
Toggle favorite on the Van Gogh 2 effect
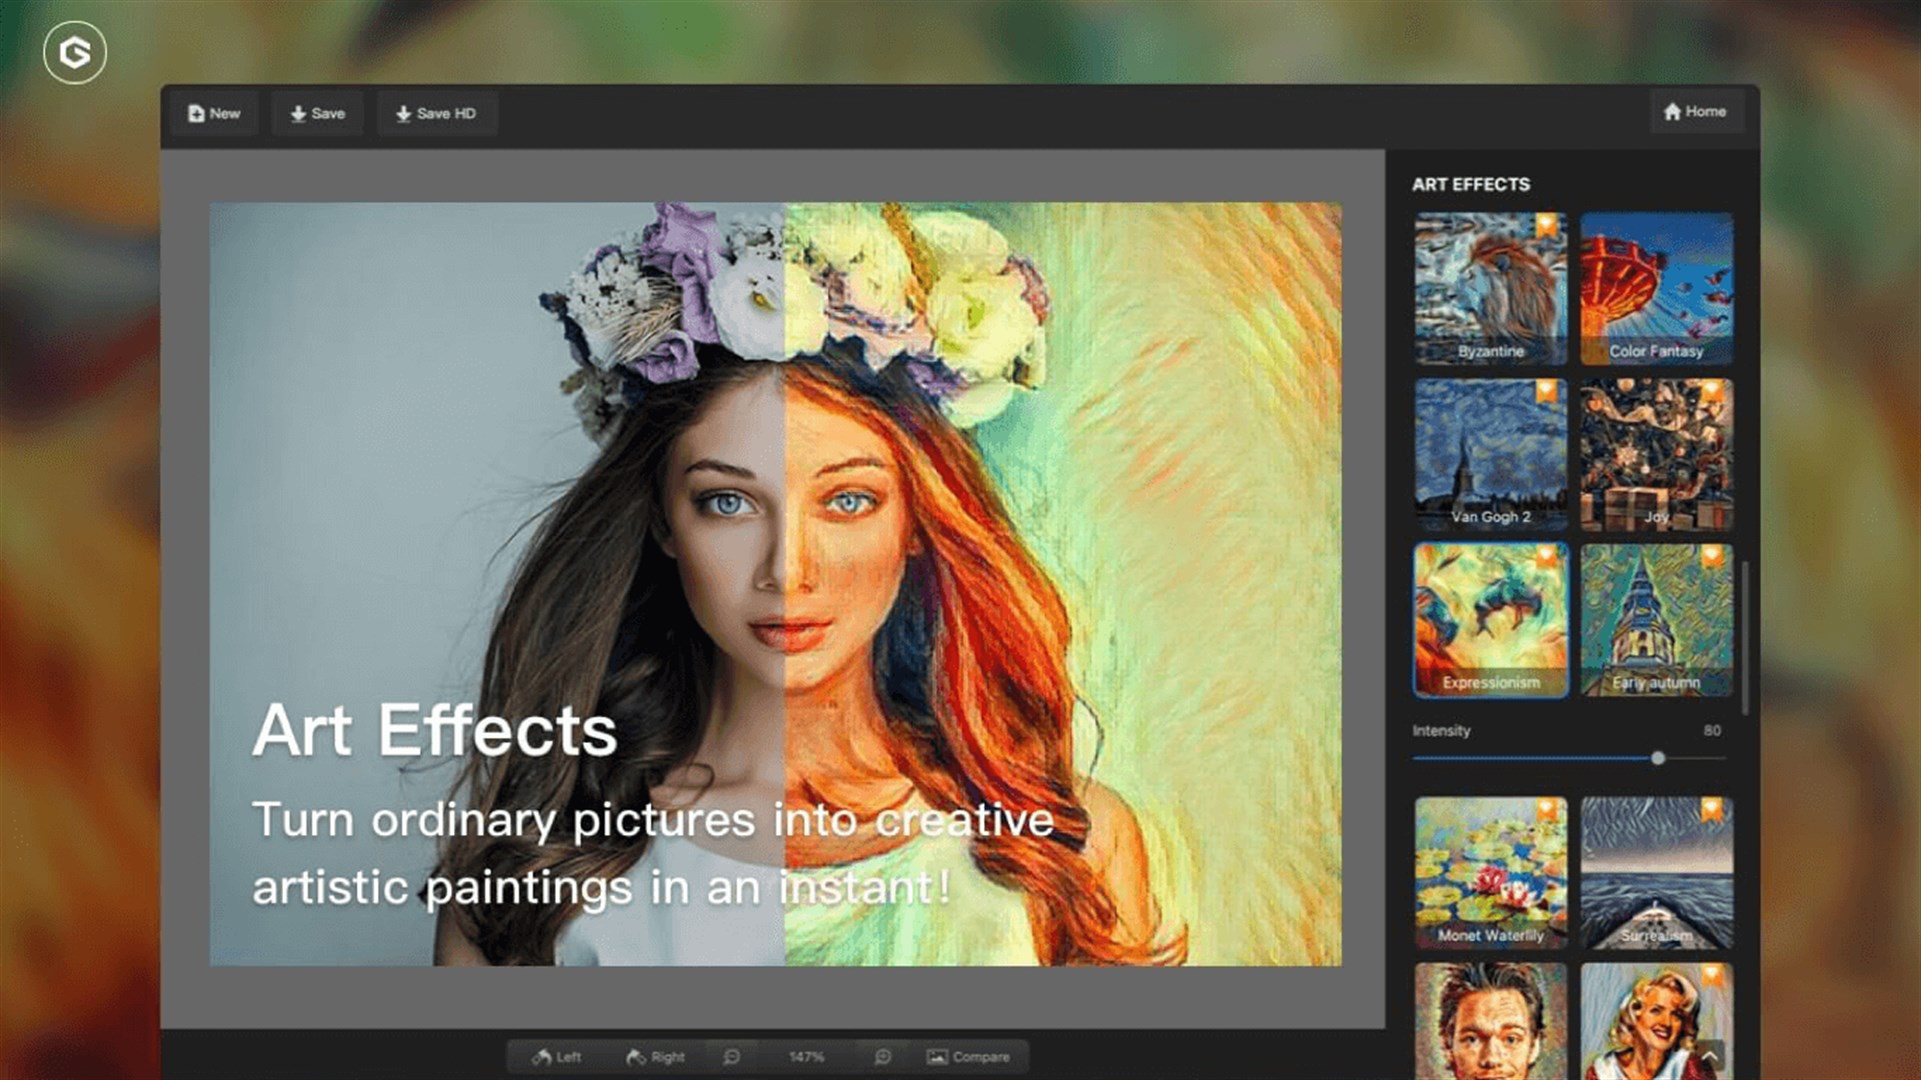[1545, 390]
